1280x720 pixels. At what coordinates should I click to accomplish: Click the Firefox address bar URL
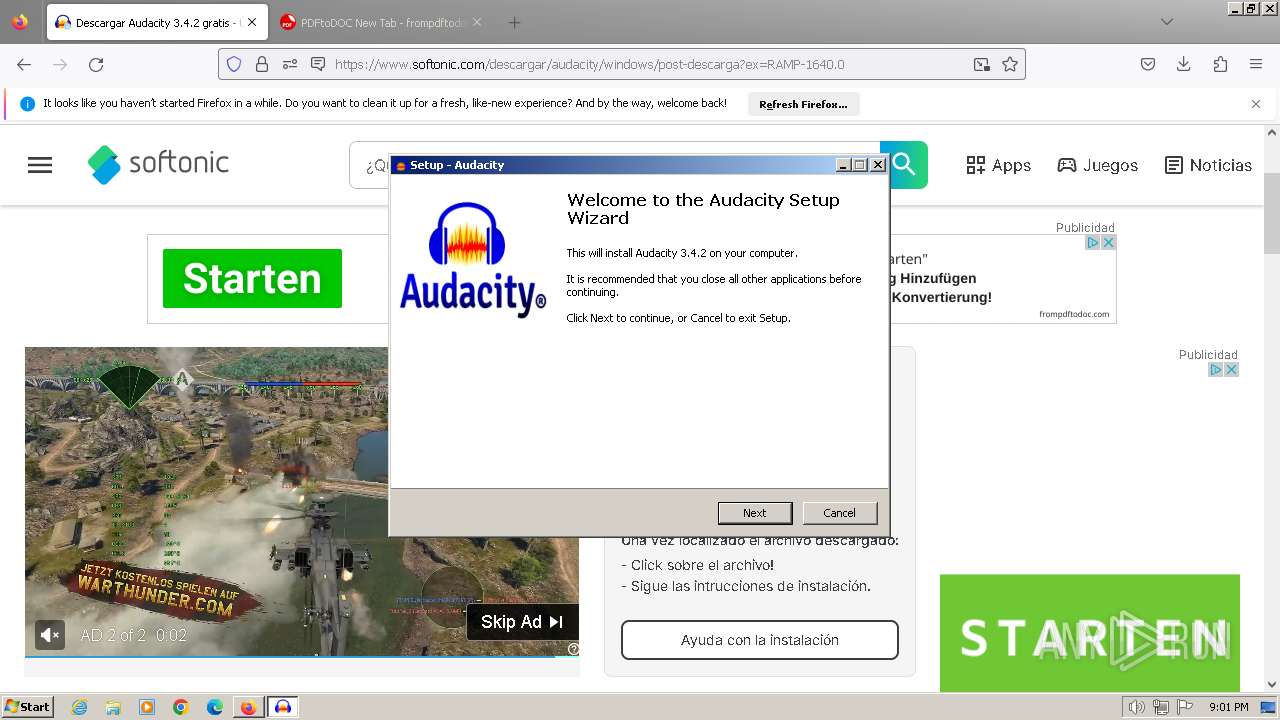click(x=590, y=64)
